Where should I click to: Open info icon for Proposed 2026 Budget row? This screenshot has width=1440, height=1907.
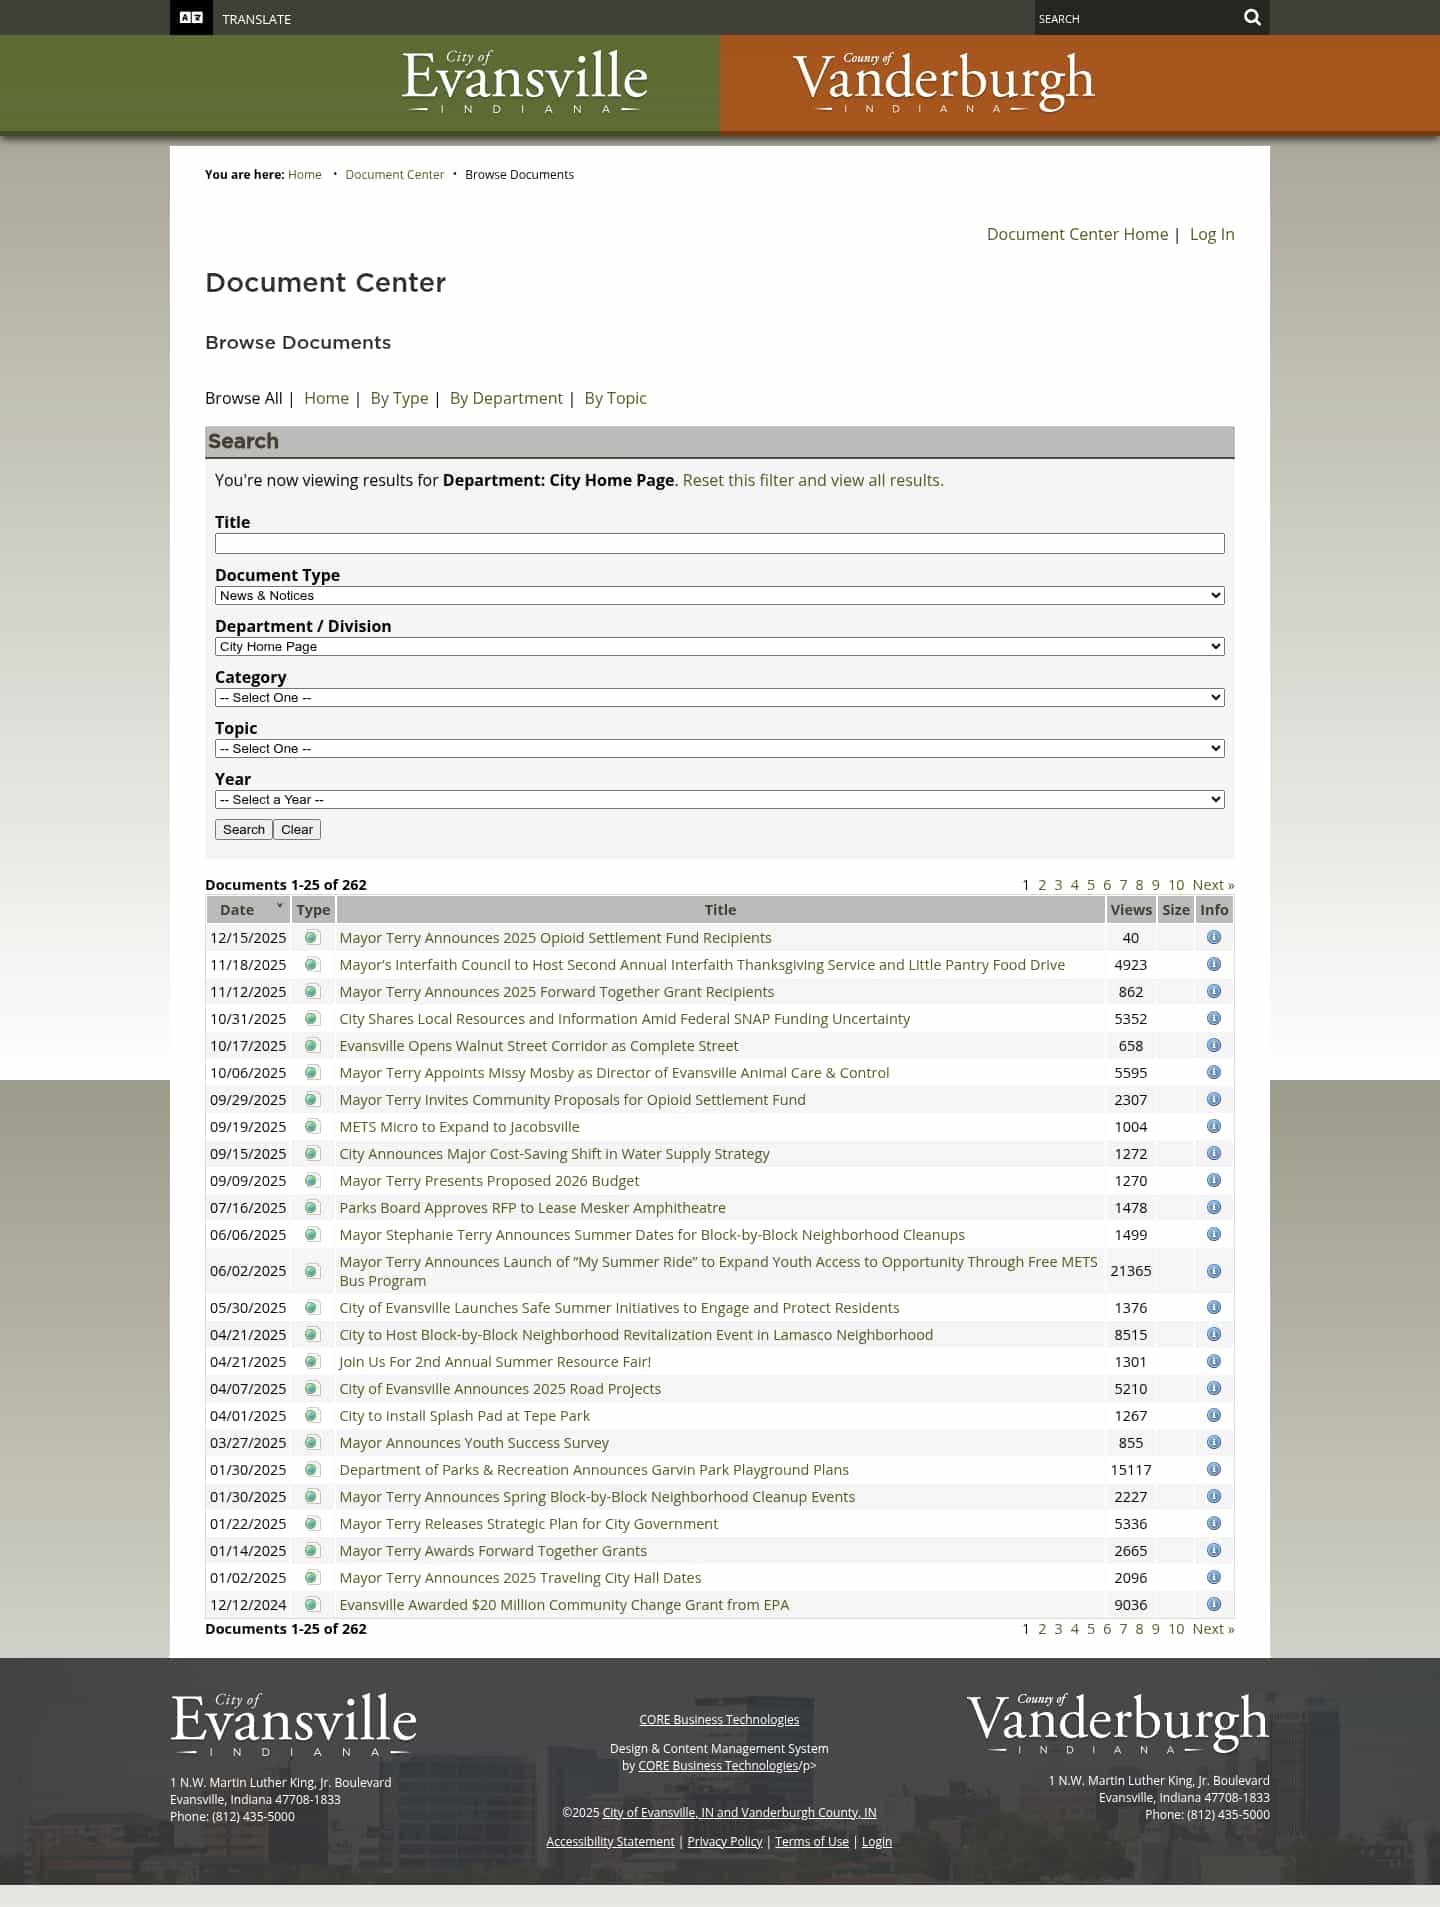click(1214, 1181)
